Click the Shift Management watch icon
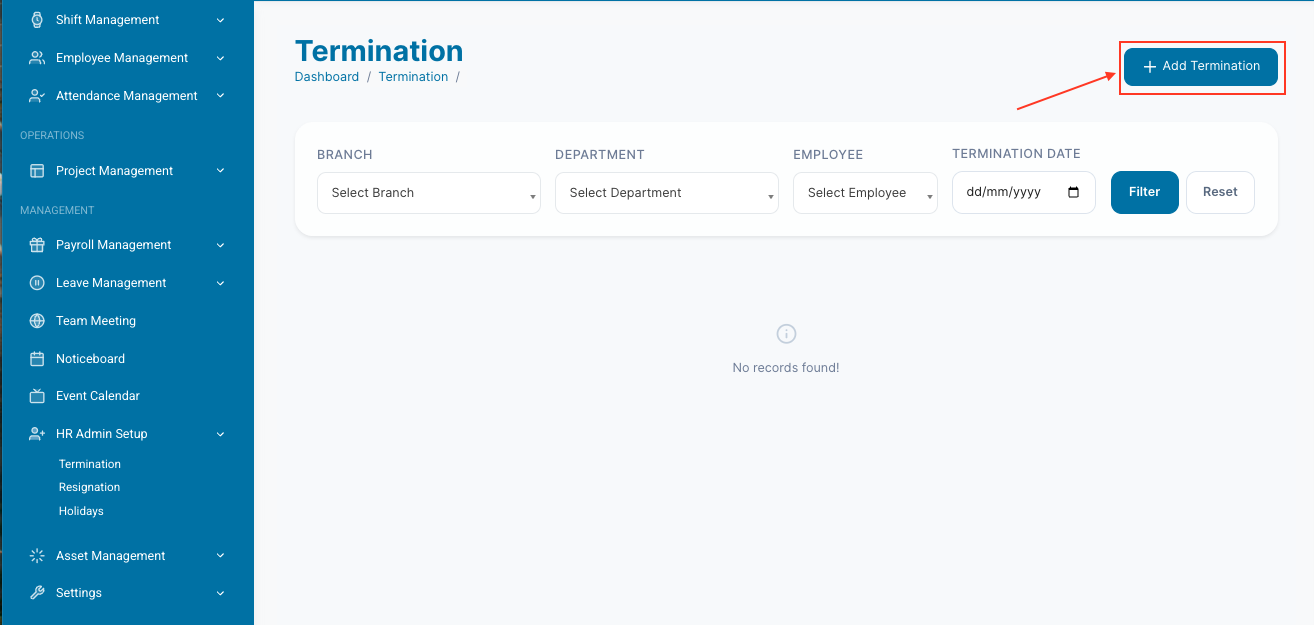 coord(37,20)
